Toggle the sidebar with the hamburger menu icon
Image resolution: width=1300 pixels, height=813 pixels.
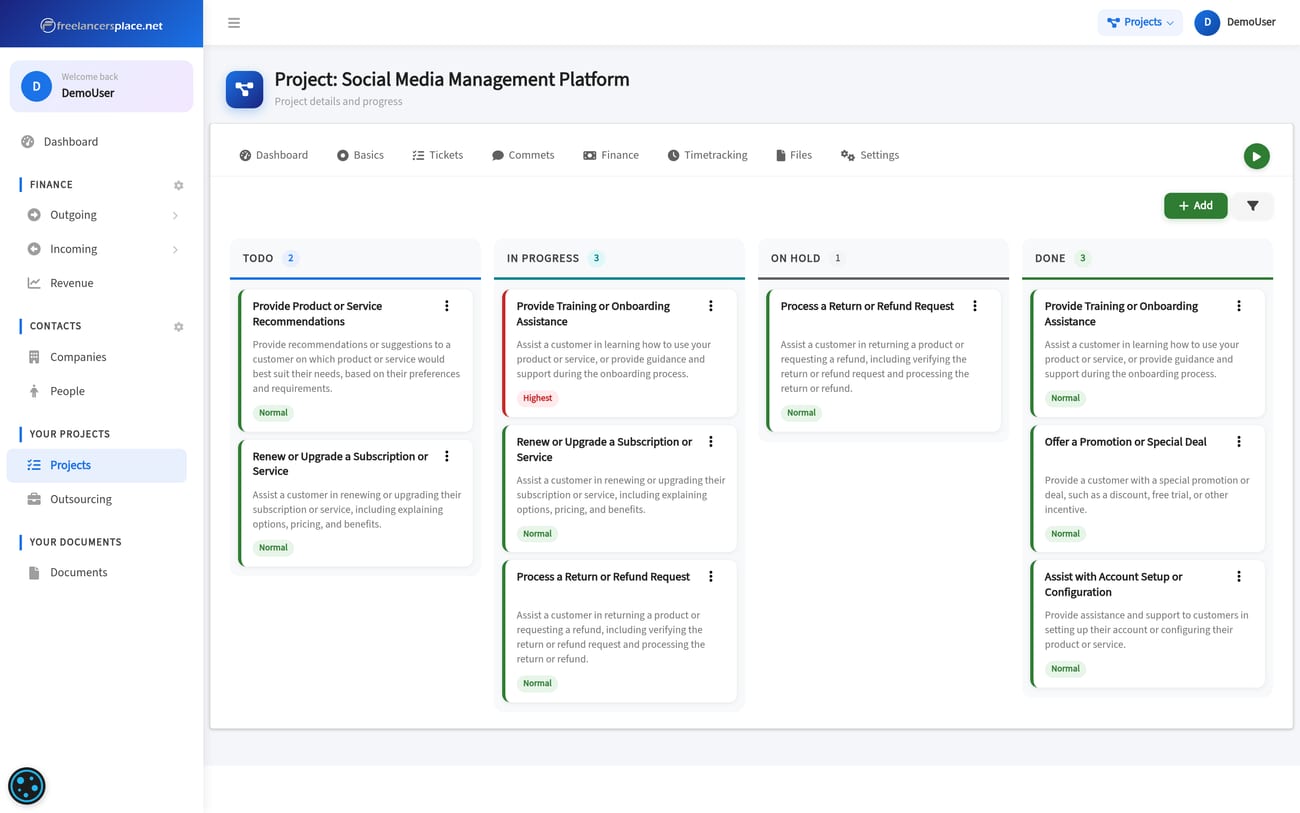[234, 23]
